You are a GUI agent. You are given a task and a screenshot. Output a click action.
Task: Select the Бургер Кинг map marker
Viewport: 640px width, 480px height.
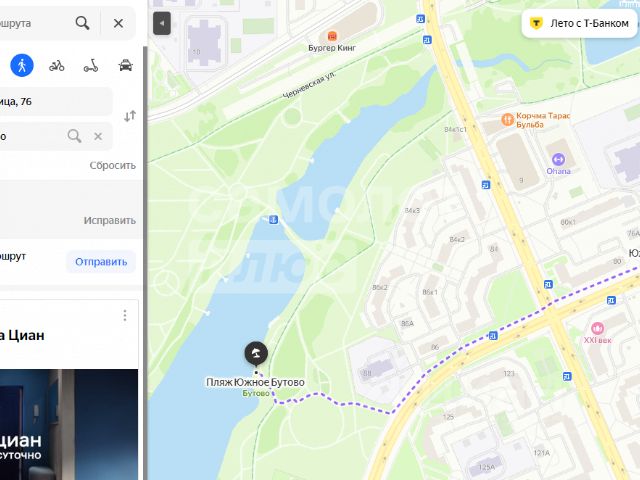pyautogui.click(x=333, y=36)
